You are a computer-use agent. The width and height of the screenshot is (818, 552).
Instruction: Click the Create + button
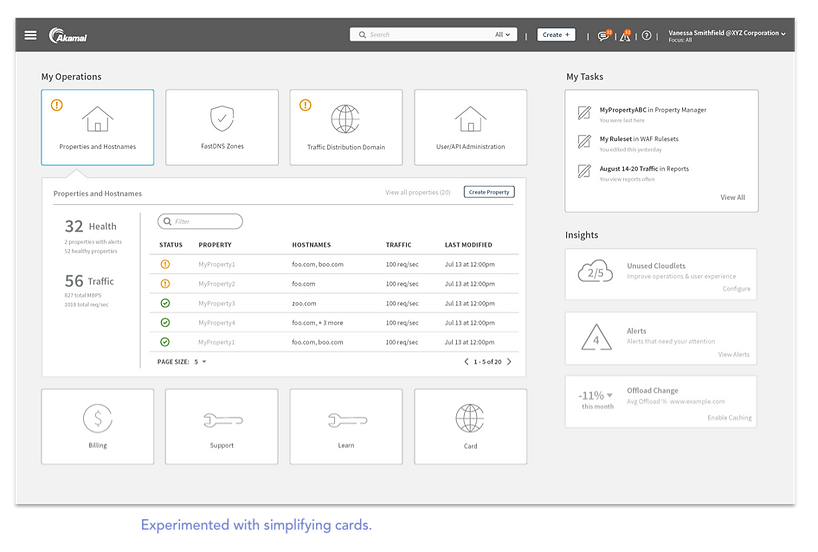coord(556,34)
